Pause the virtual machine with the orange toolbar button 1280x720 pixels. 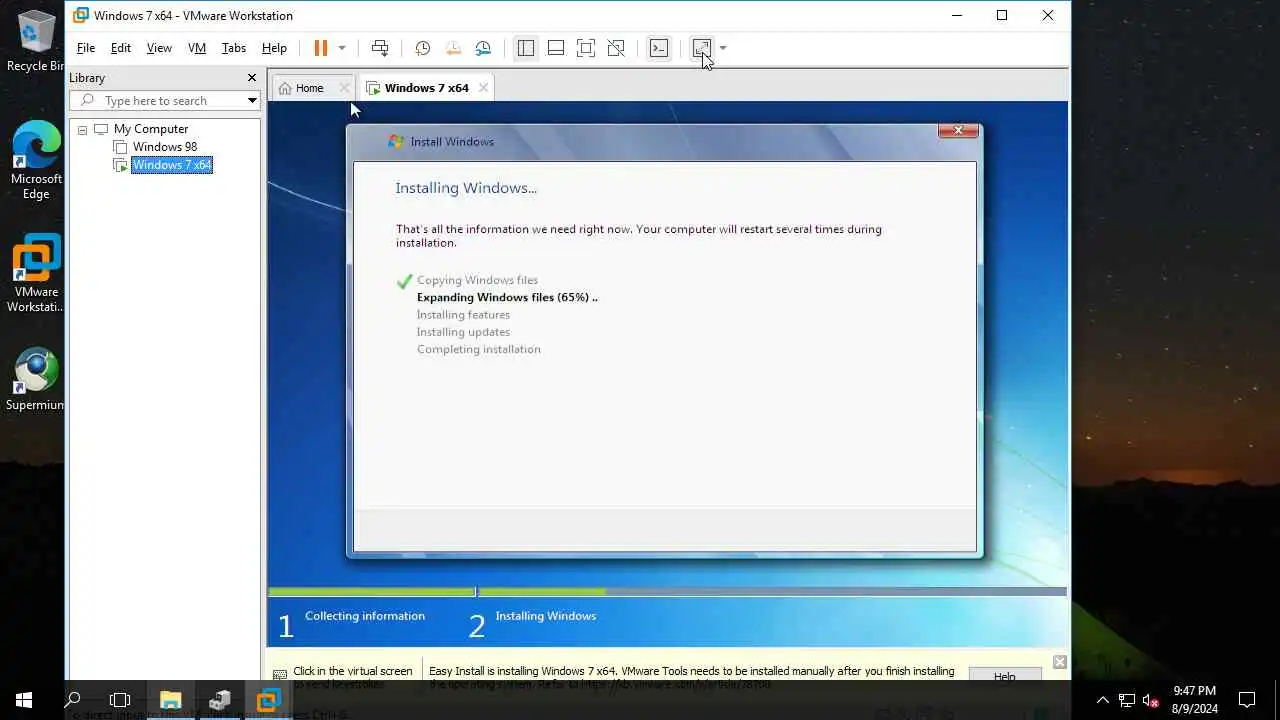pyautogui.click(x=321, y=48)
